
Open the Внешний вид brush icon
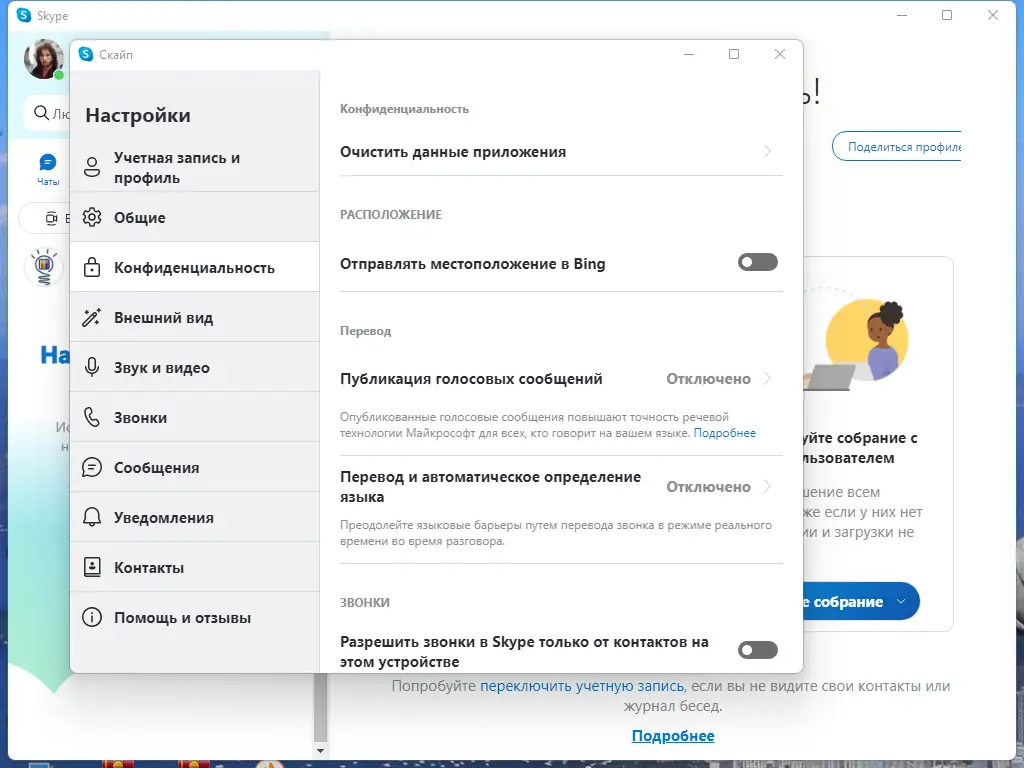click(x=93, y=316)
